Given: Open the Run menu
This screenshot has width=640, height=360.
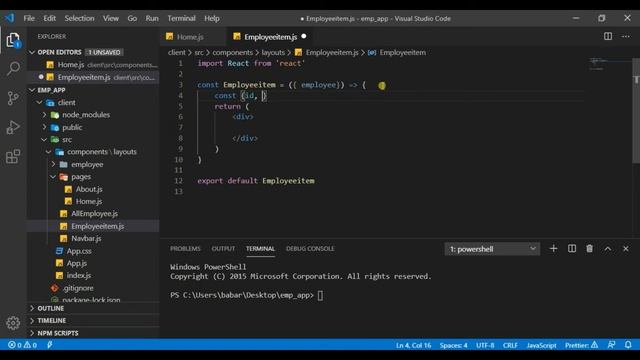Looking at the screenshot, I should 152,18.
